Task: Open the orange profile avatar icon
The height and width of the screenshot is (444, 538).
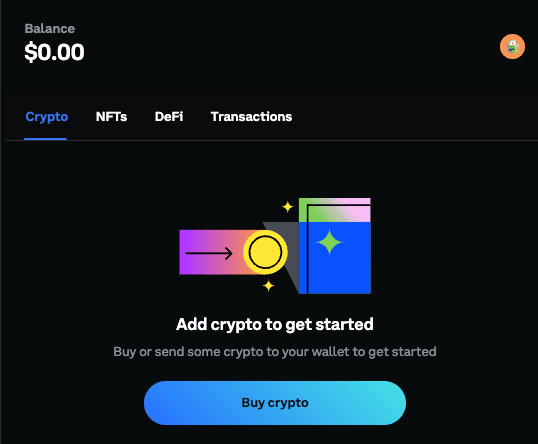Action: pyautogui.click(x=512, y=46)
